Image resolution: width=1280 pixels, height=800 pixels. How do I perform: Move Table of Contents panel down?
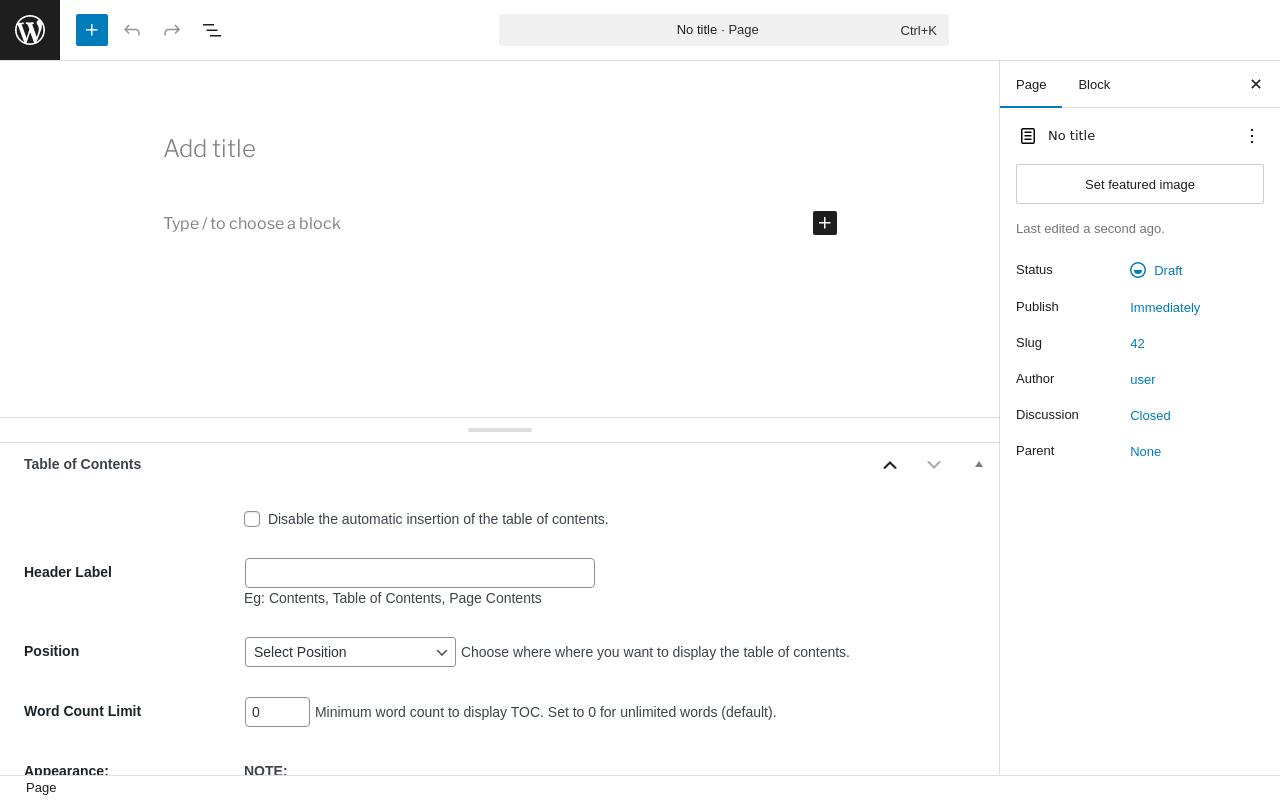(934, 465)
